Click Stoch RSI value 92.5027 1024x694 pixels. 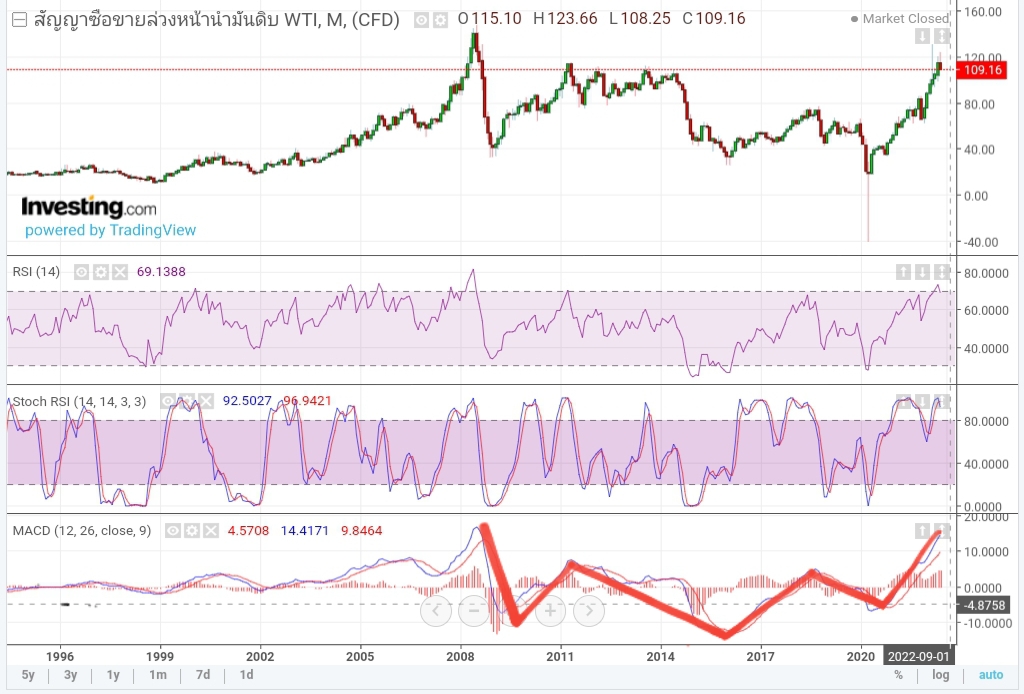pos(247,401)
